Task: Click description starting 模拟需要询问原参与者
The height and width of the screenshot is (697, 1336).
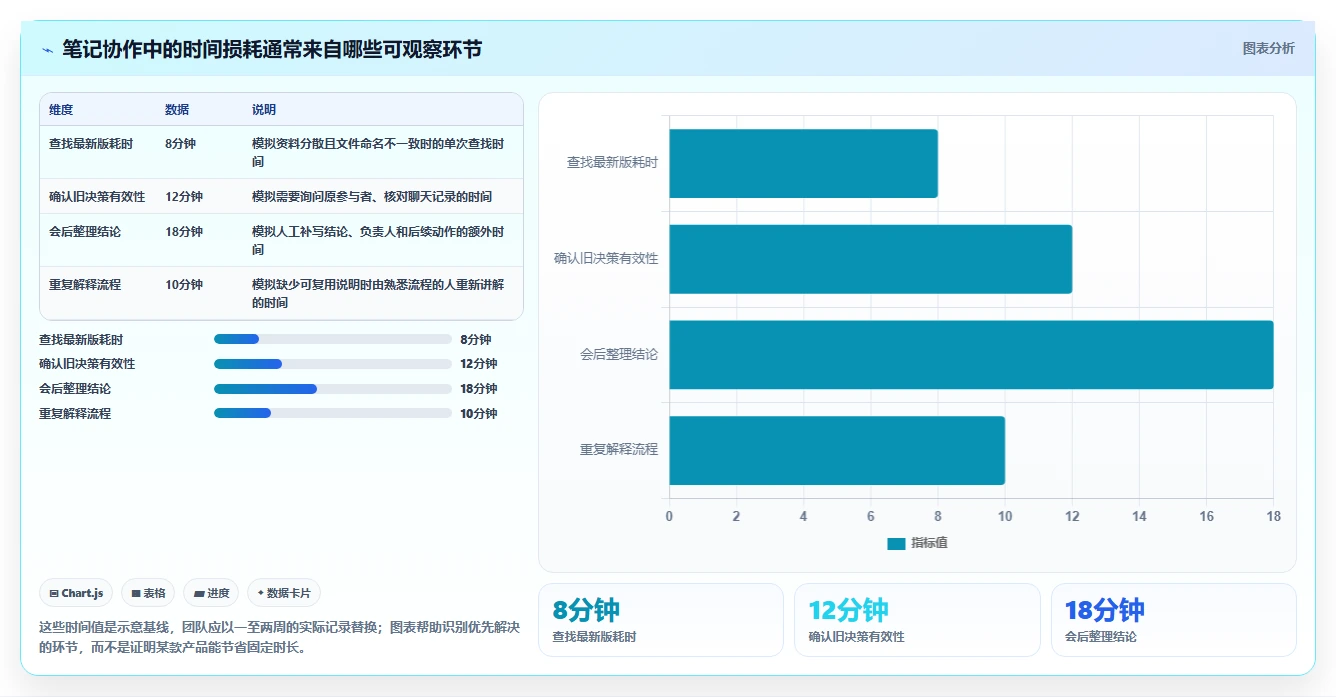Action: tap(372, 197)
